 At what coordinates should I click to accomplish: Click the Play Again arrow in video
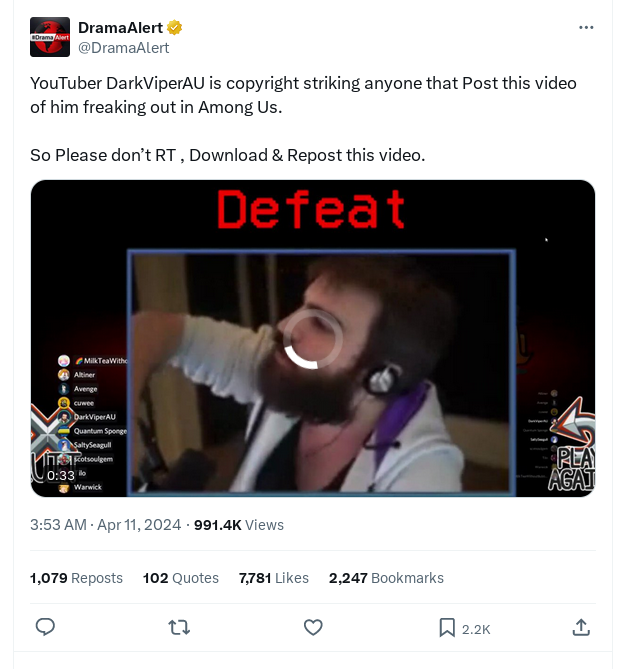pyautogui.click(x=573, y=422)
